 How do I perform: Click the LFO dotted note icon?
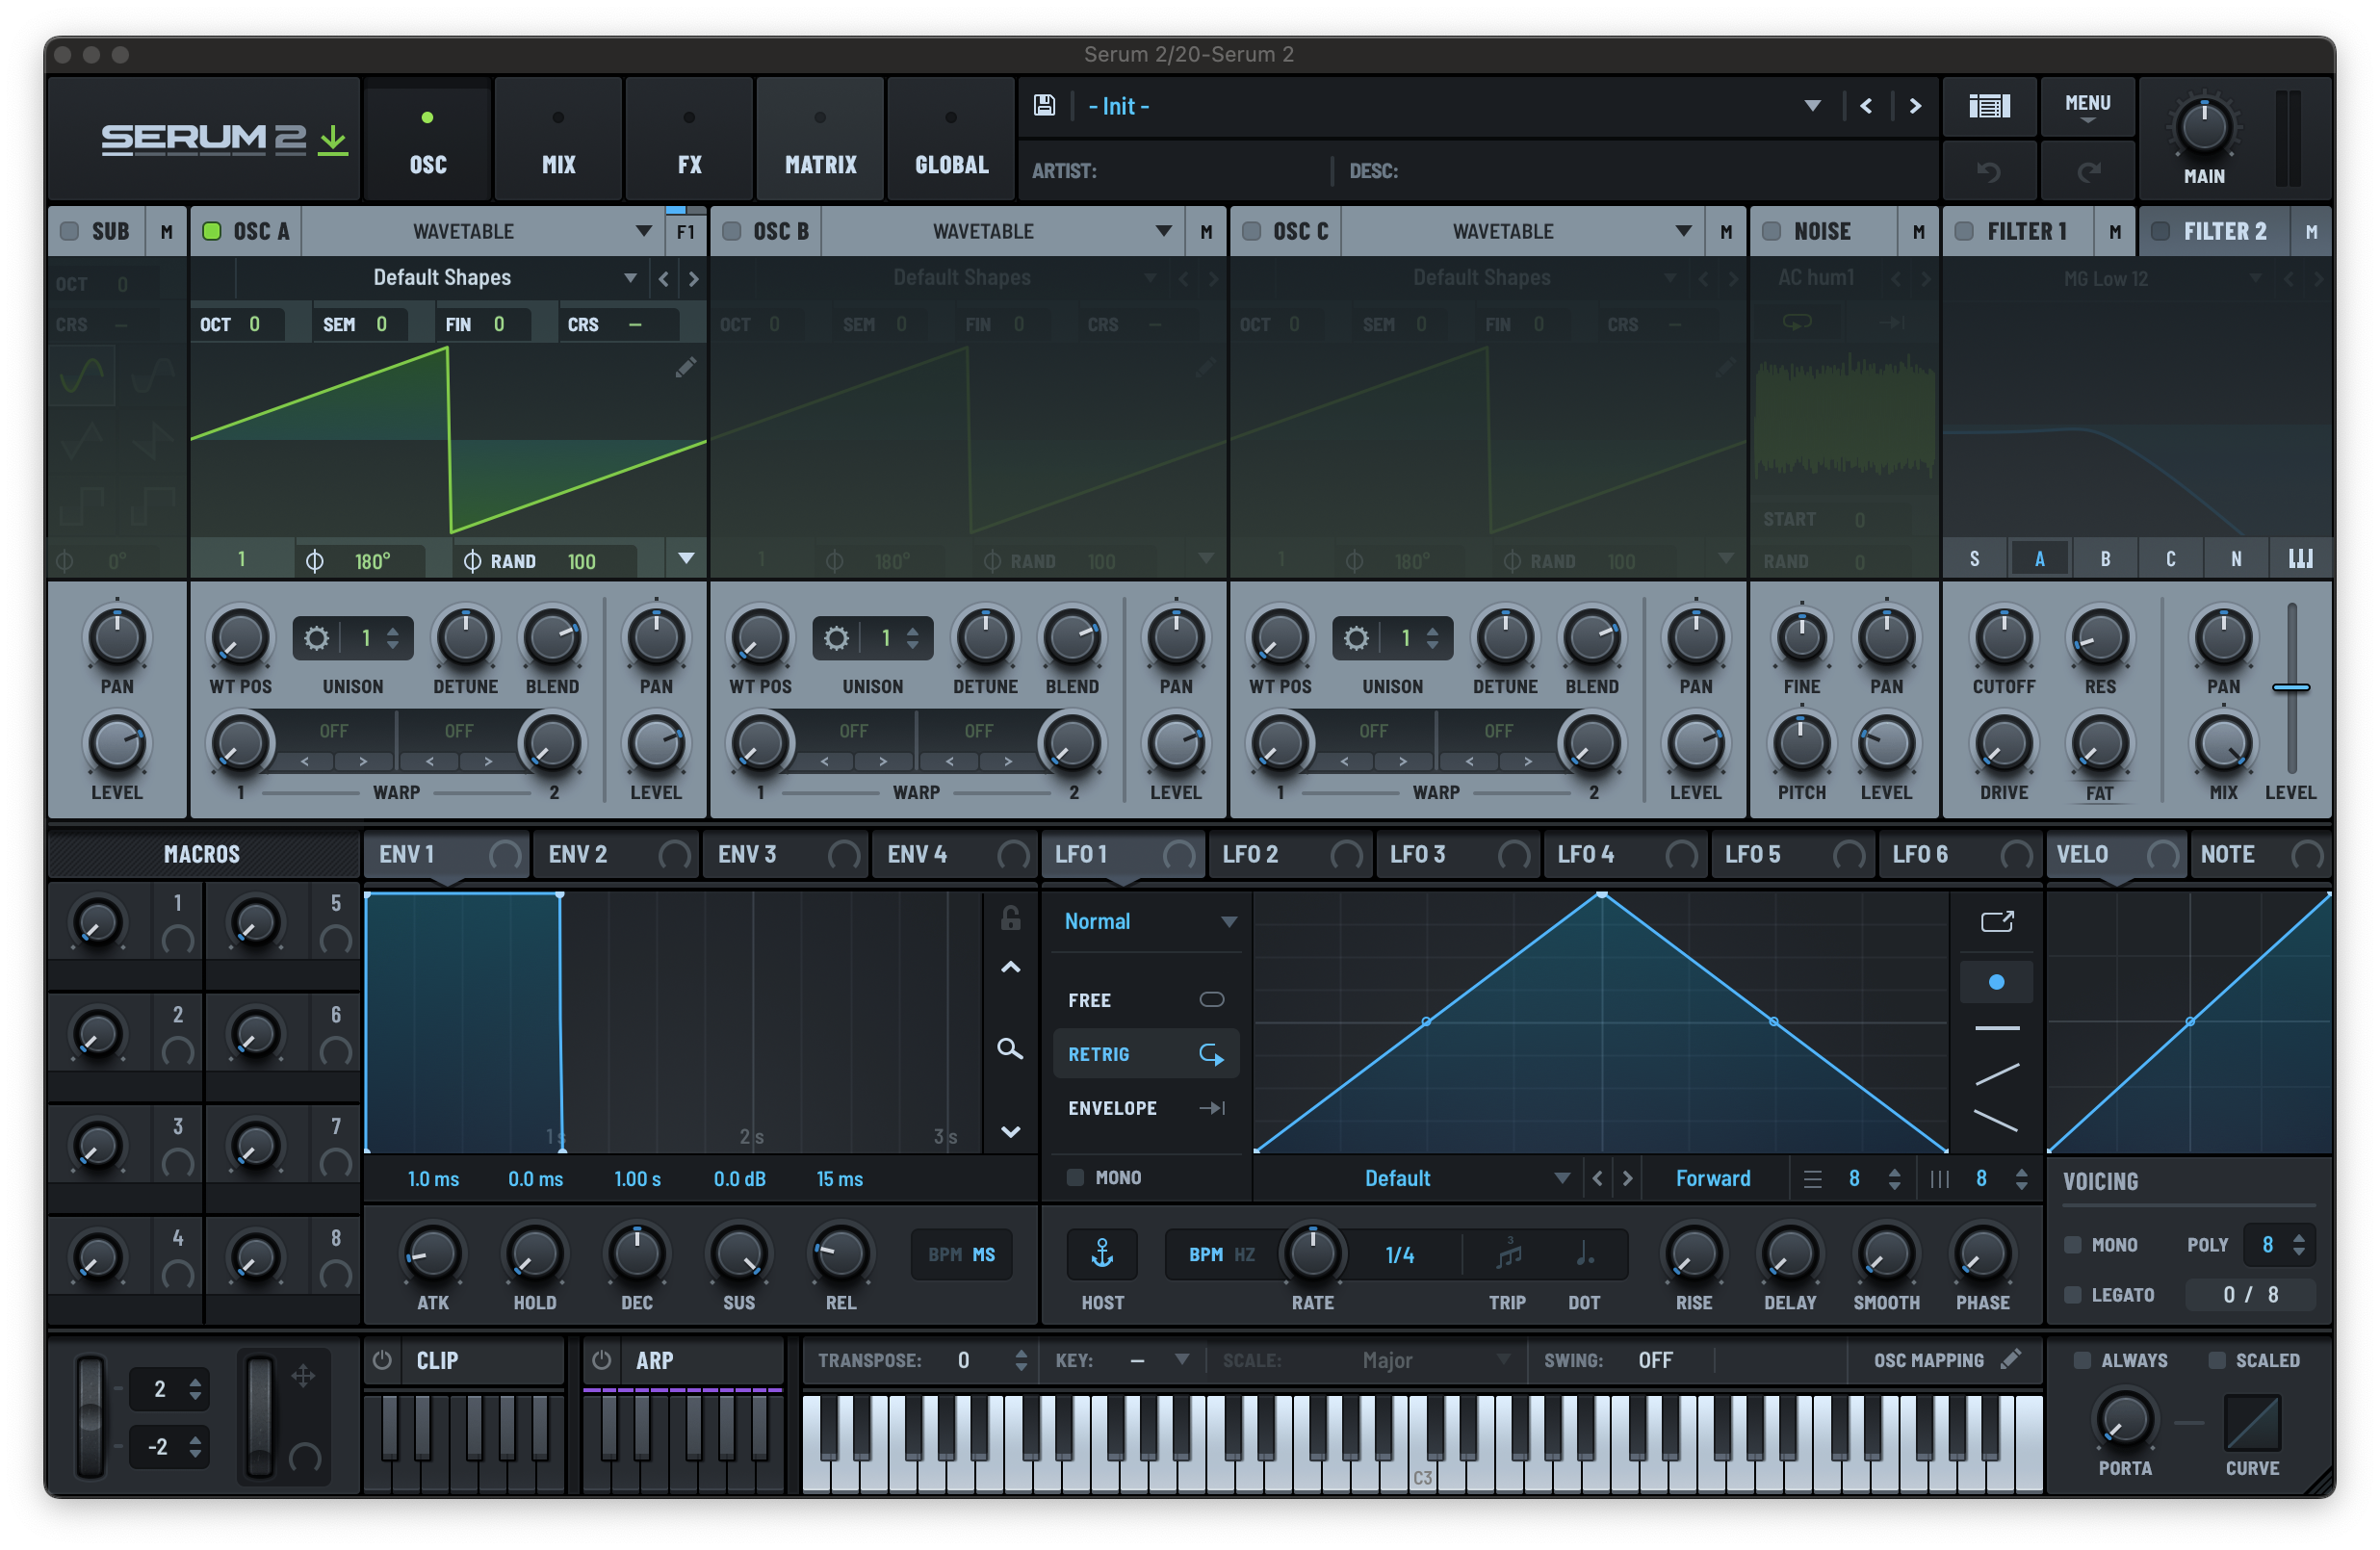1585,1253
